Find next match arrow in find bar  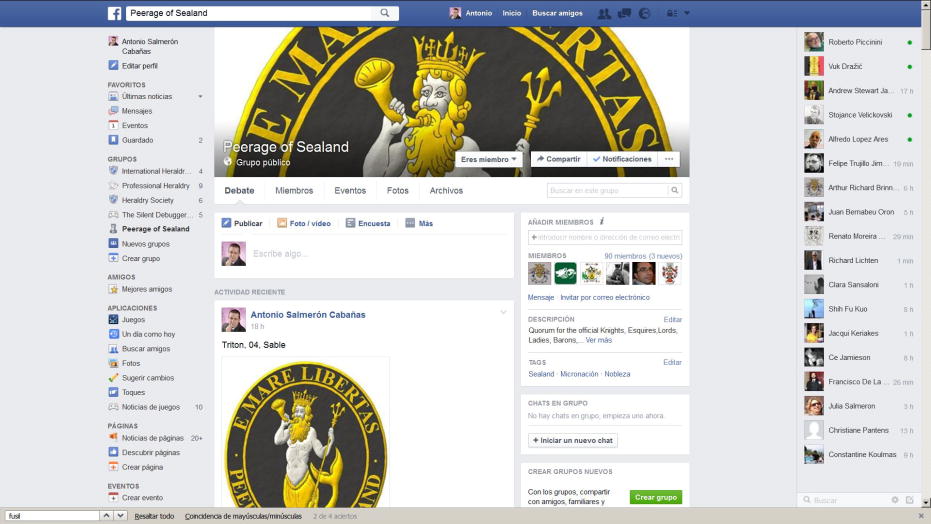(121, 516)
